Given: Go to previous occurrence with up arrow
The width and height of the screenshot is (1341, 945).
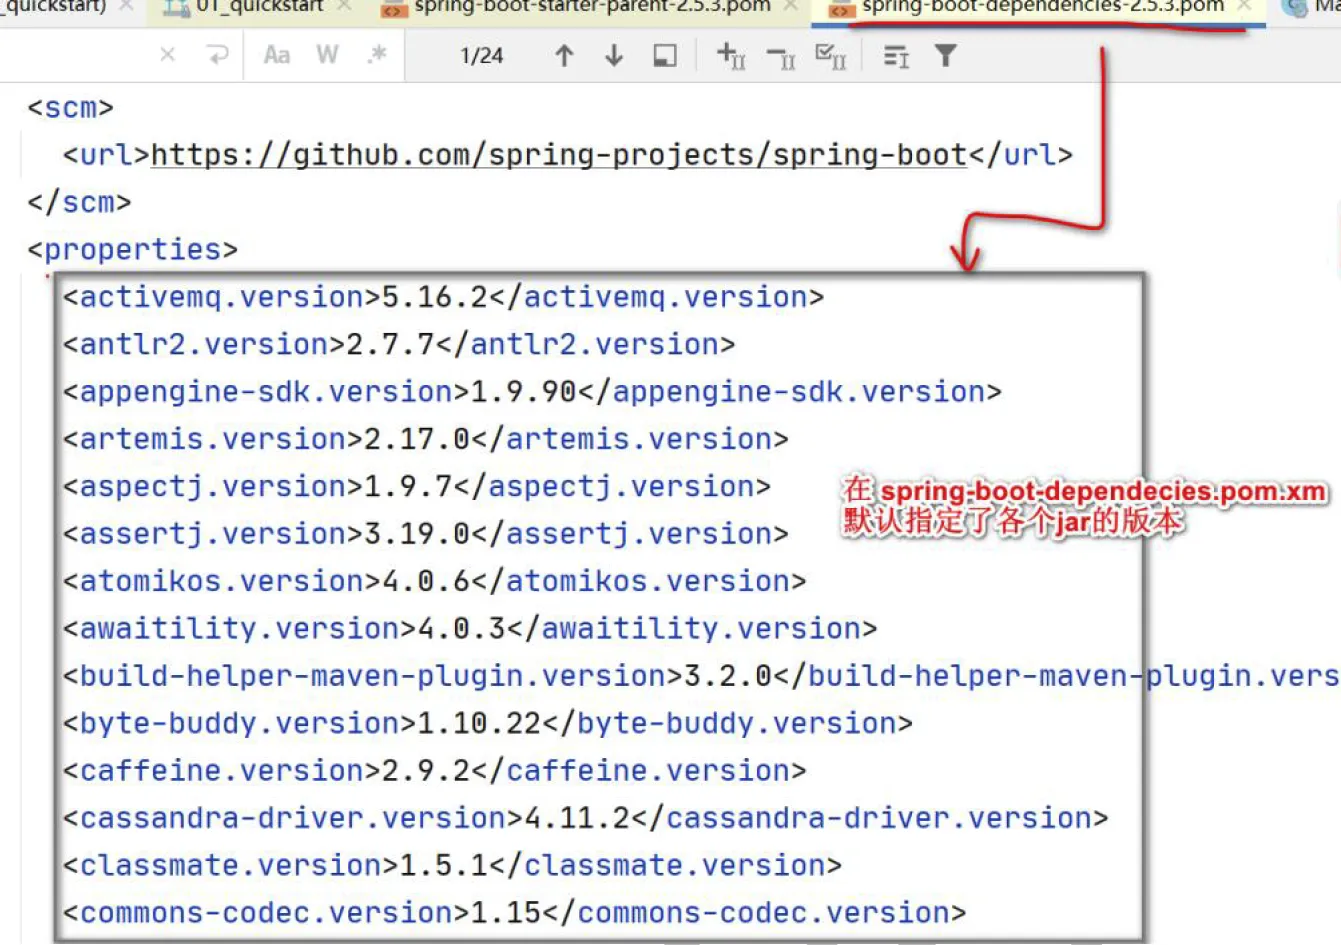Looking at the screenshot, I should tap(564, 56).
